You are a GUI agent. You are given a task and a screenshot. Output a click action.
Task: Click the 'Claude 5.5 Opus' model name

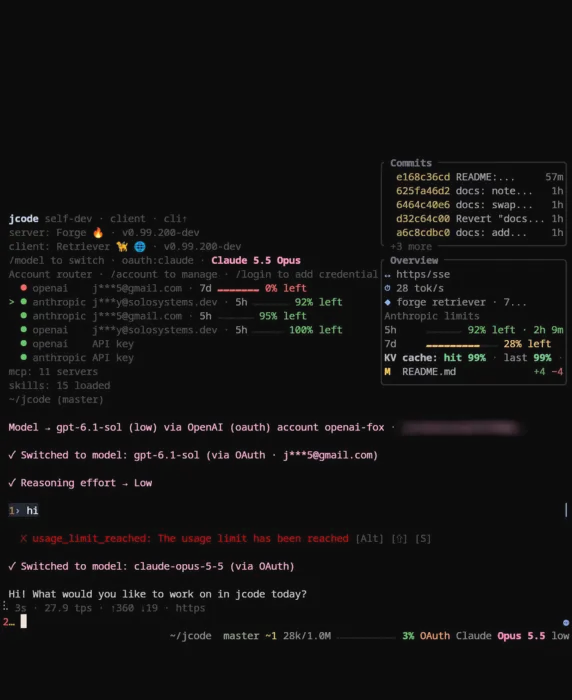(256, 260)
